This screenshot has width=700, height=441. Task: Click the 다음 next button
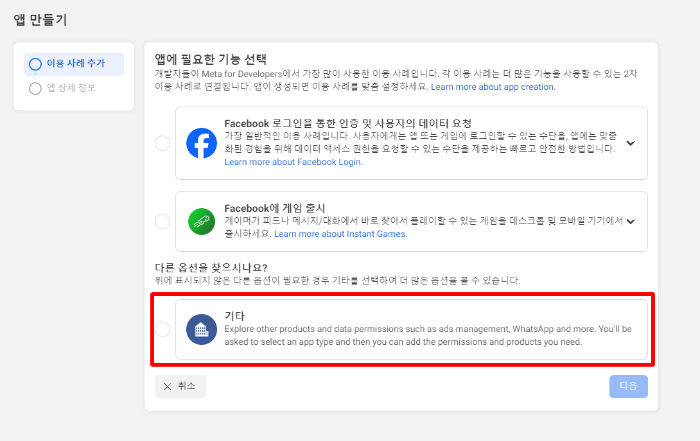[x=629, y=387]
